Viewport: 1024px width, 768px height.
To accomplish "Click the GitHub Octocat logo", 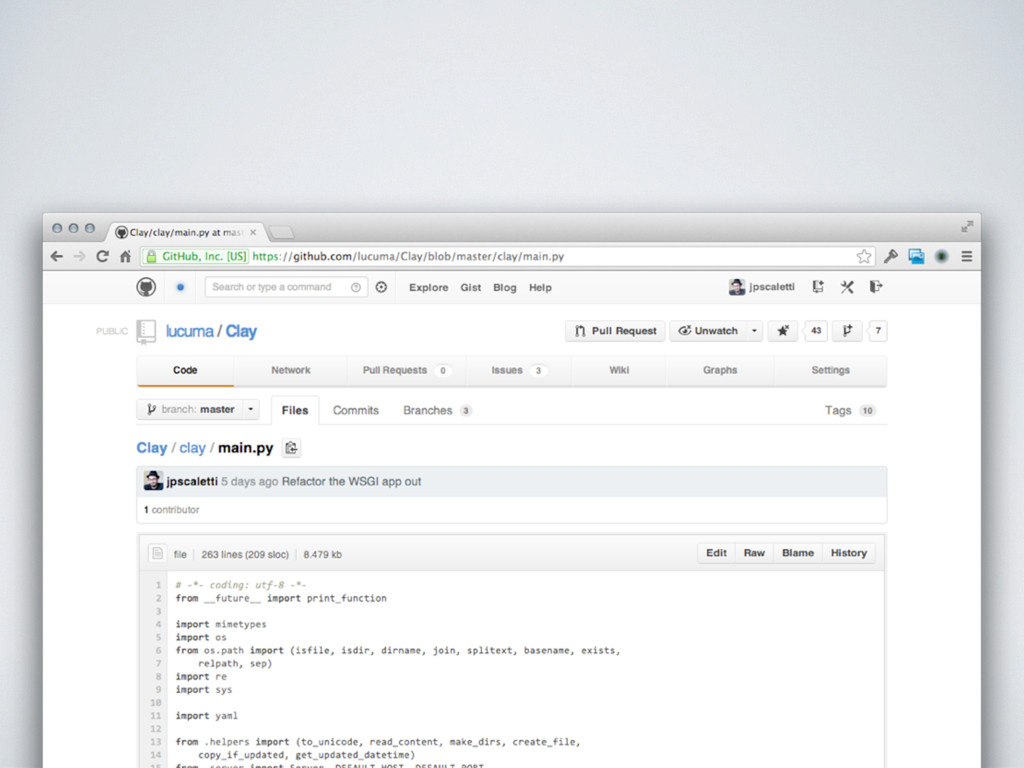I will tap(146, 287).
